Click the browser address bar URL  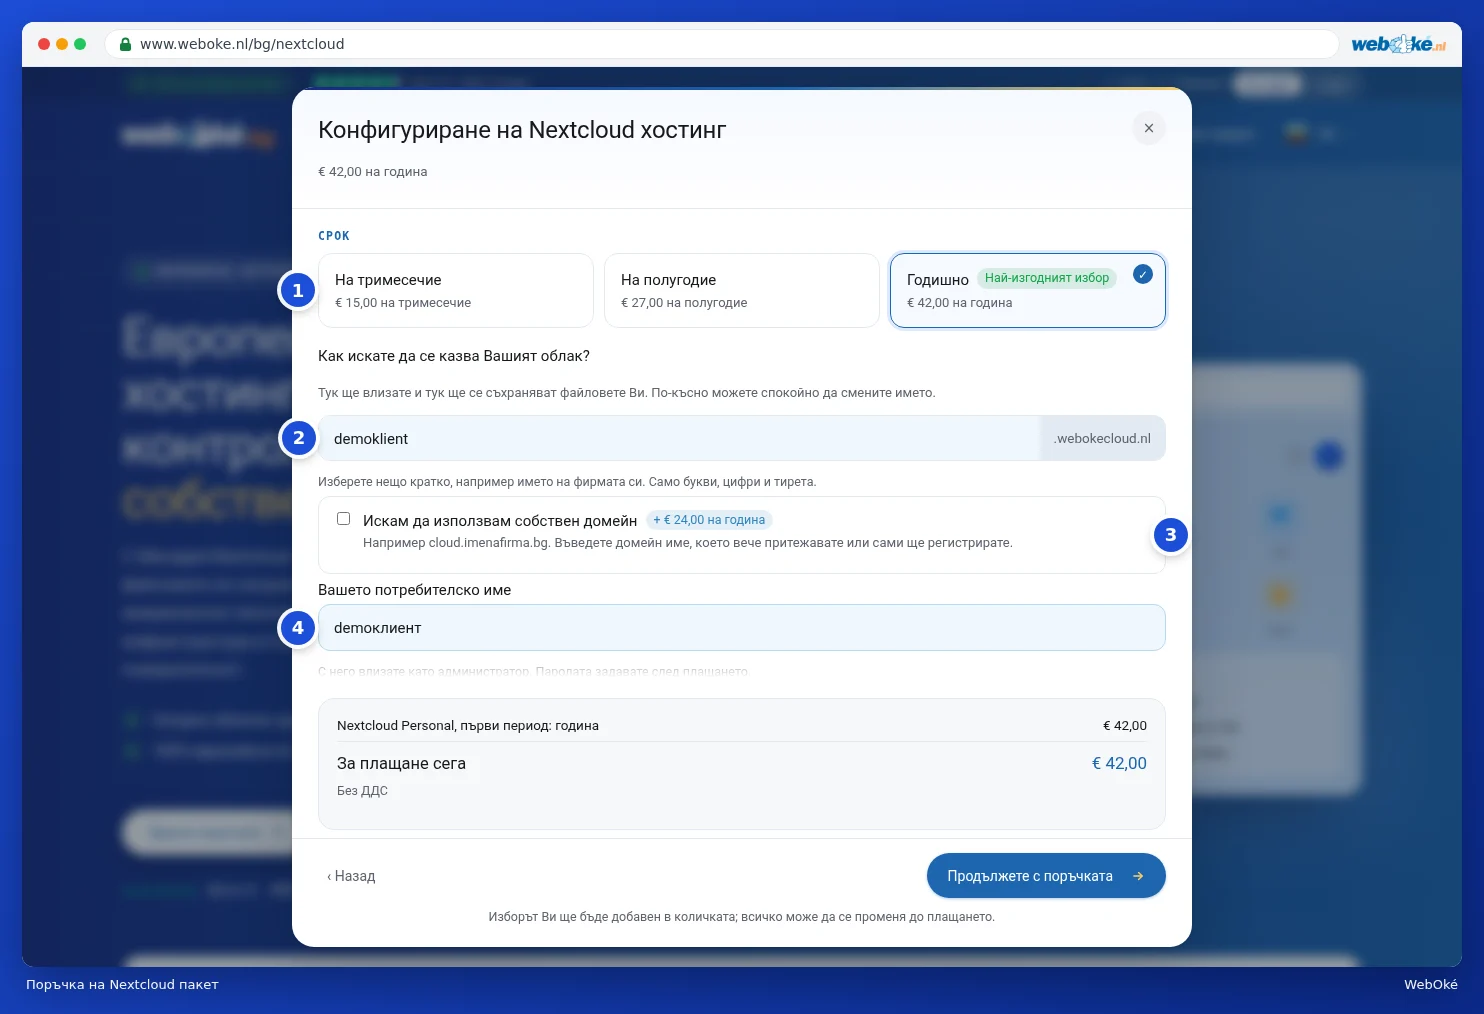pos(242,44)
